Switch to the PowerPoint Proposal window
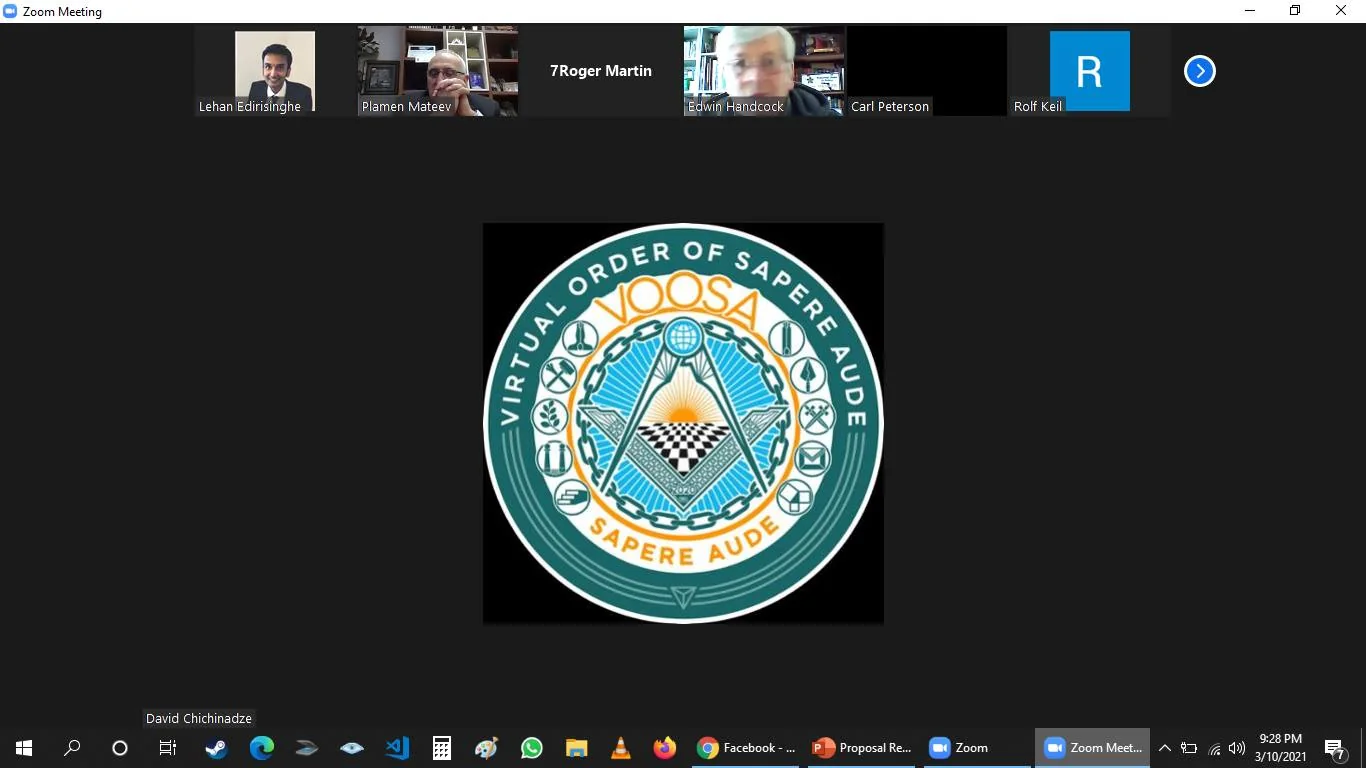1366x768 pixels. pos(863,748)
